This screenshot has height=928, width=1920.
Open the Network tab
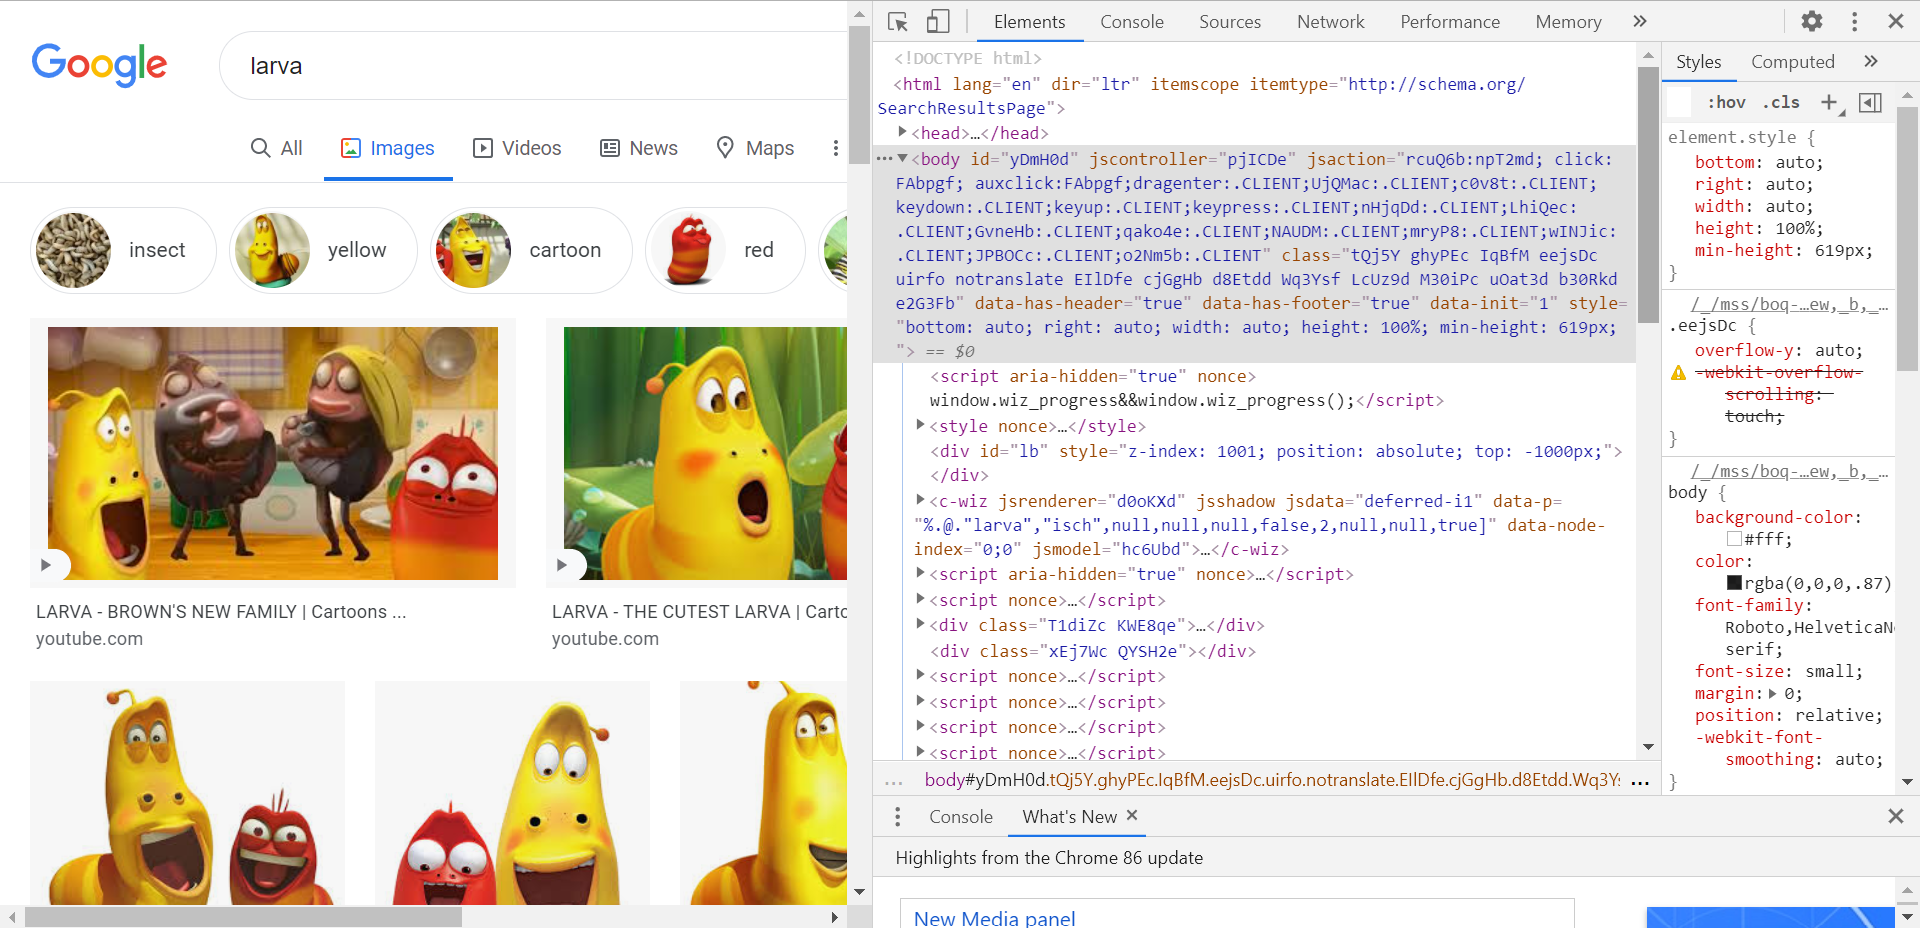click(1330, 22)
